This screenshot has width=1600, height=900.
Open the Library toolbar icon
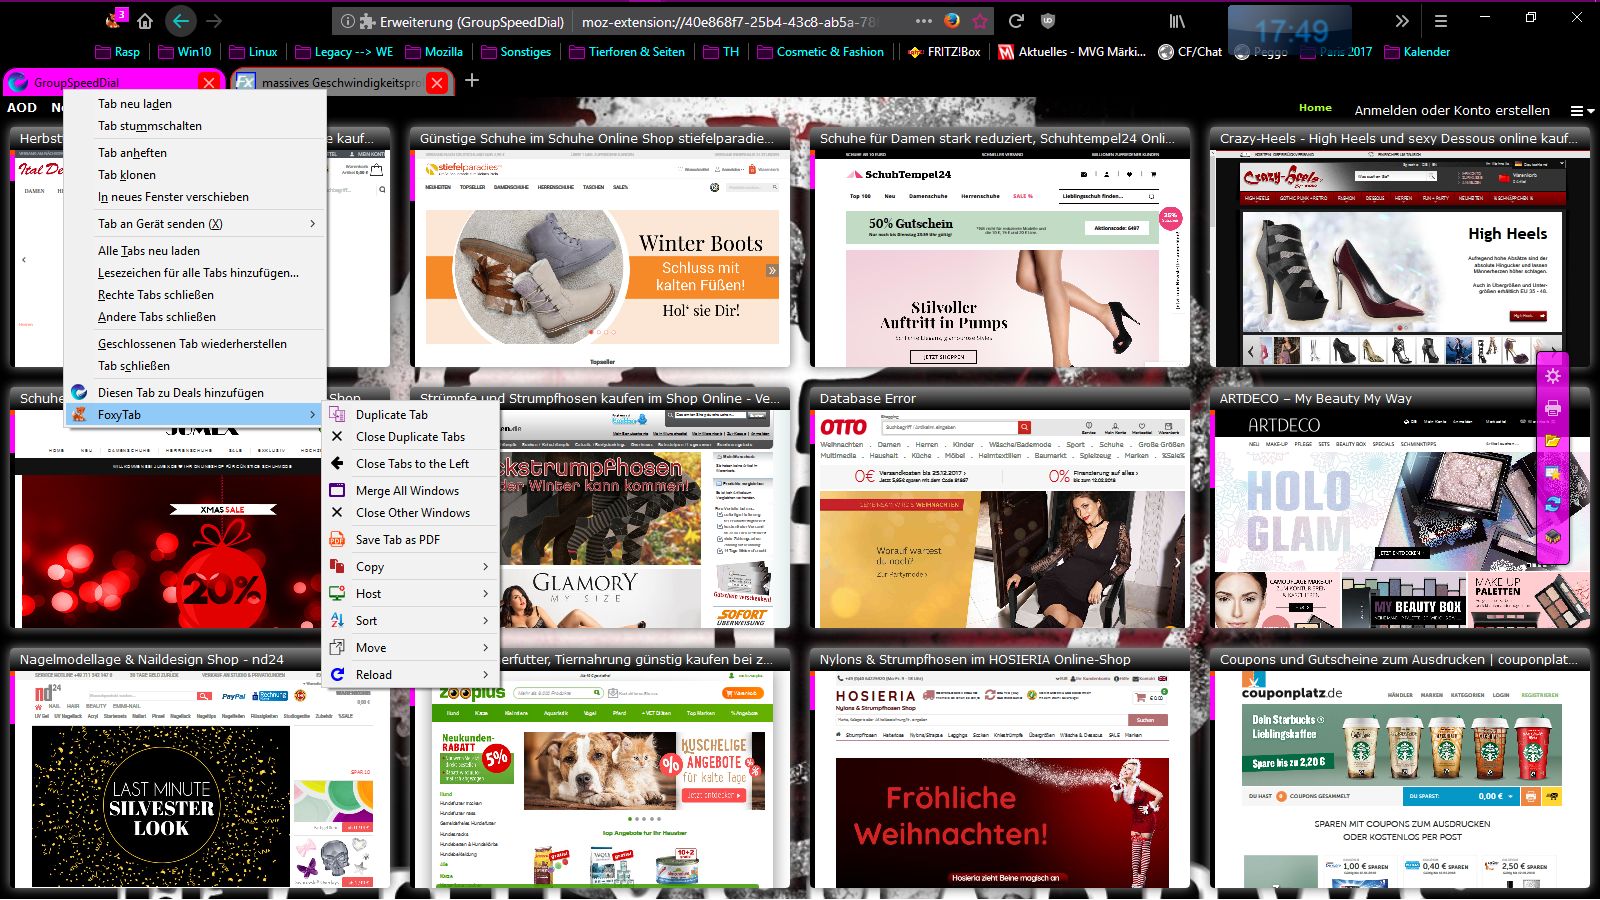(x=1178, y=20)
